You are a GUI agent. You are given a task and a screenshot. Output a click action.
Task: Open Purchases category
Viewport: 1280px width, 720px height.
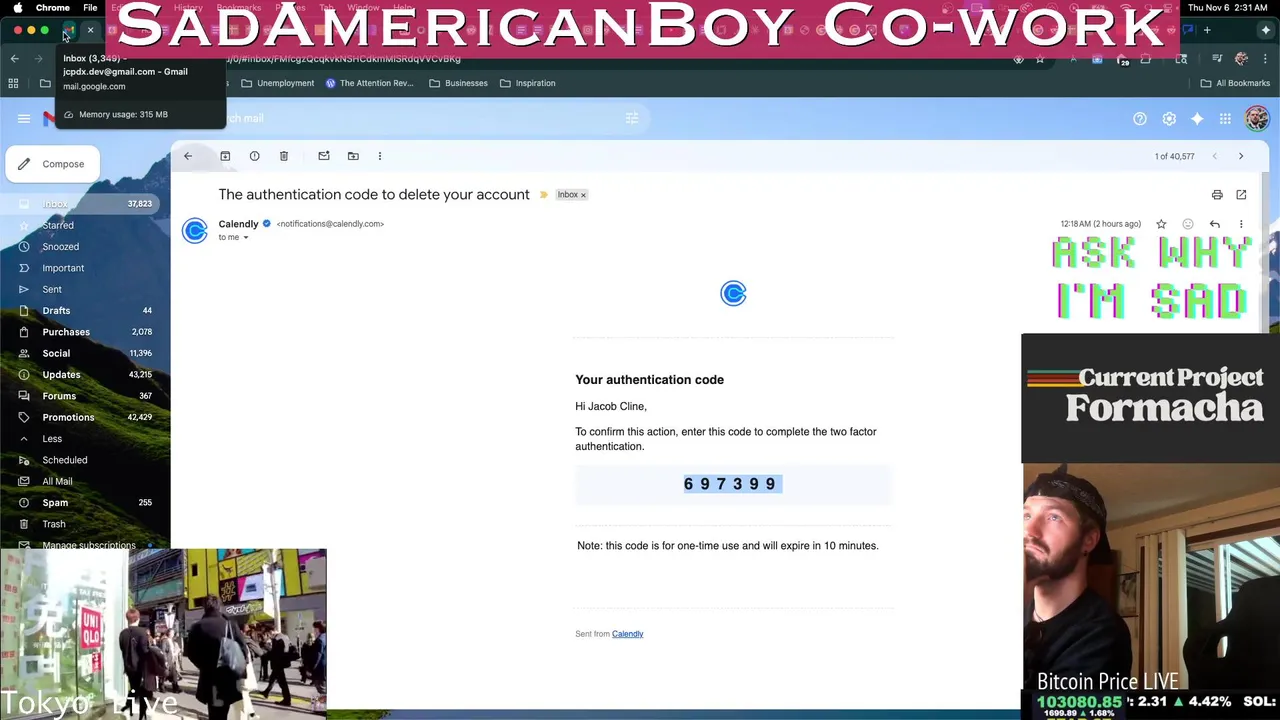pyautogui.click(x=80, y=332)
